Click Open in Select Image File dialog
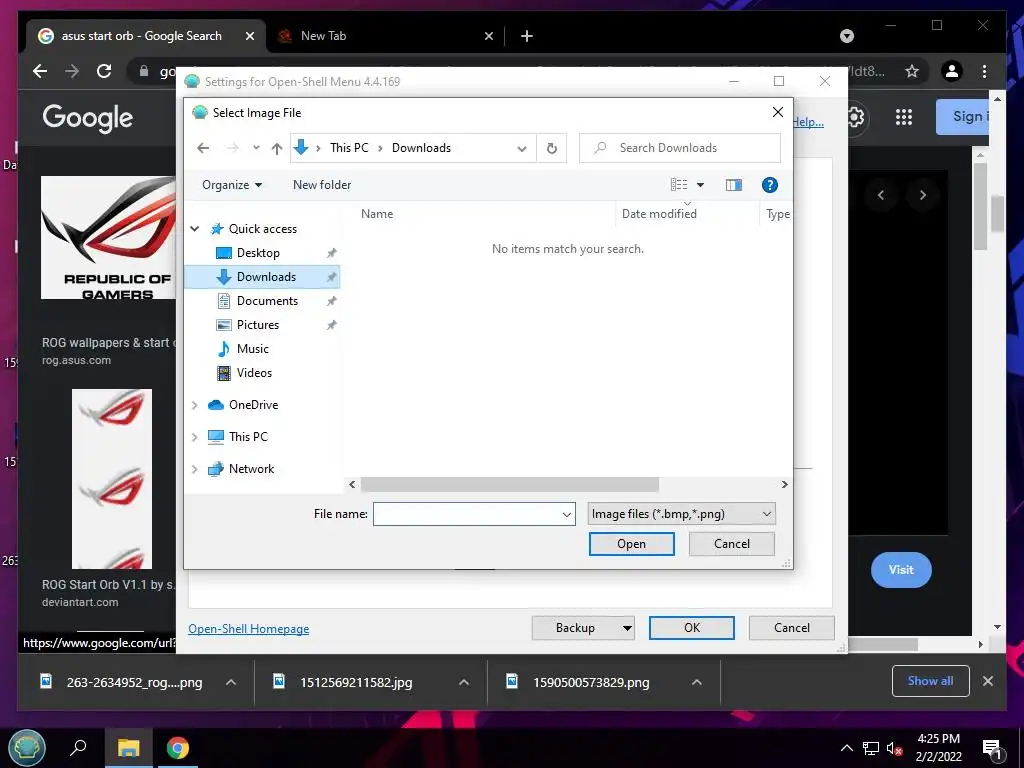This screenshot has height=768, width=1024. (x=632, y=544)
